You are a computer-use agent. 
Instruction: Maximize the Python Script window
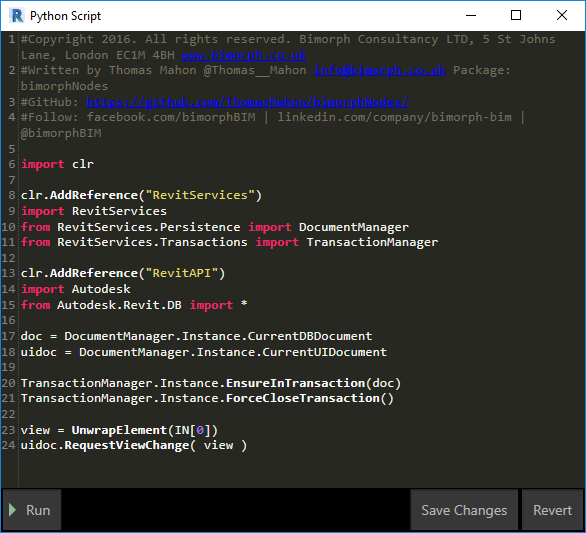[x=516, y=15]
